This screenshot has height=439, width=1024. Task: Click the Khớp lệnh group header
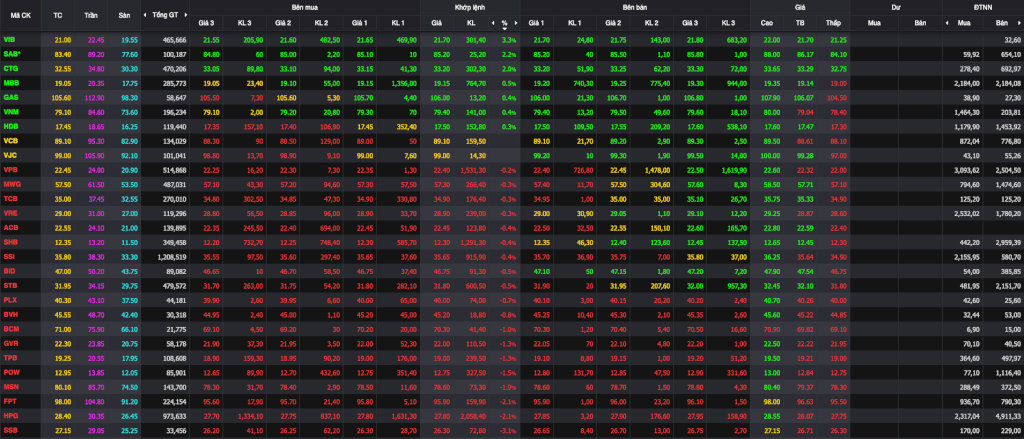point(470,8)
